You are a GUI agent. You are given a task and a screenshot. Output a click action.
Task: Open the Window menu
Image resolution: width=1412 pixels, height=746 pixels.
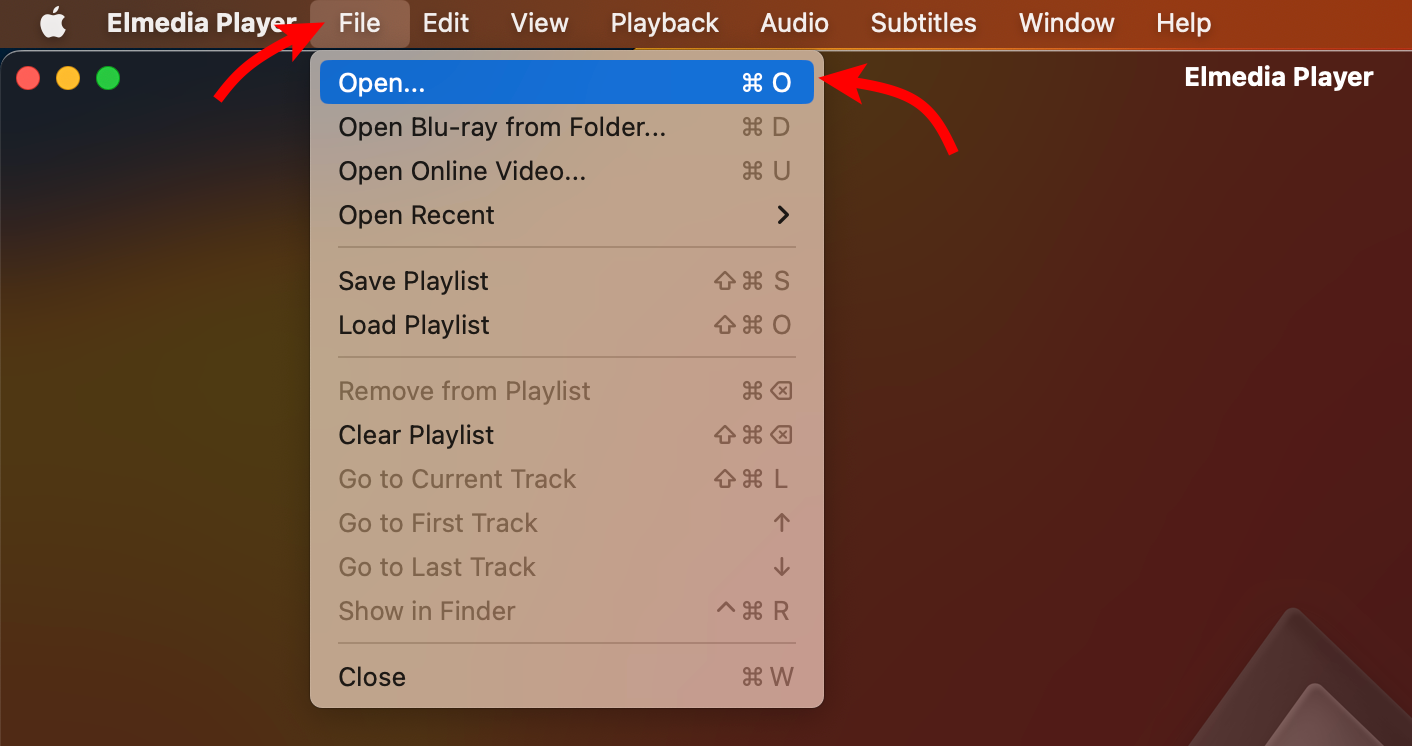pyautogui.click(x=1066, y=23)
